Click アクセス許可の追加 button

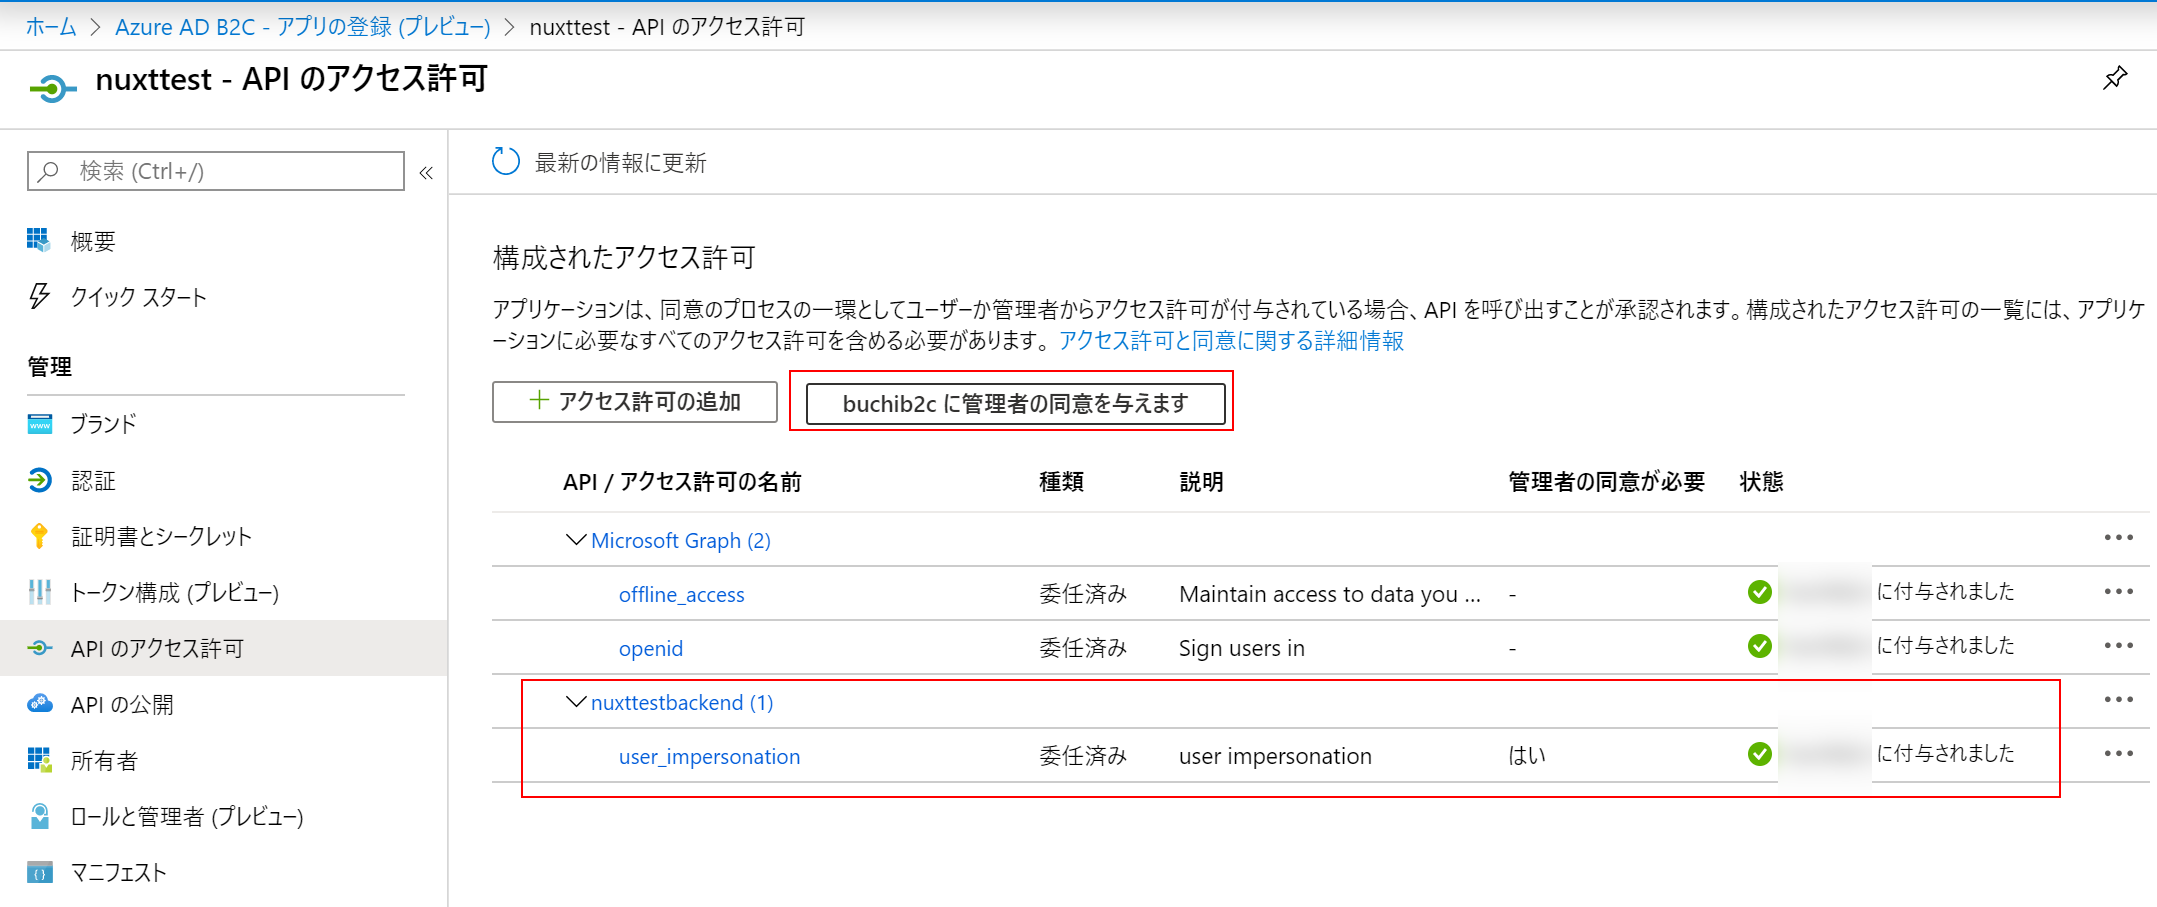(635, 402)
